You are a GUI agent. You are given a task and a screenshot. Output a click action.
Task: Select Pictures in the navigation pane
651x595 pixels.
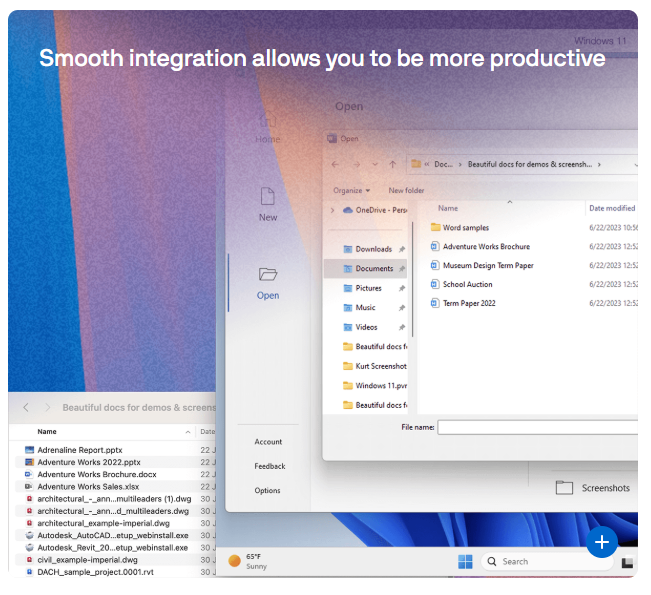point(362,288)
